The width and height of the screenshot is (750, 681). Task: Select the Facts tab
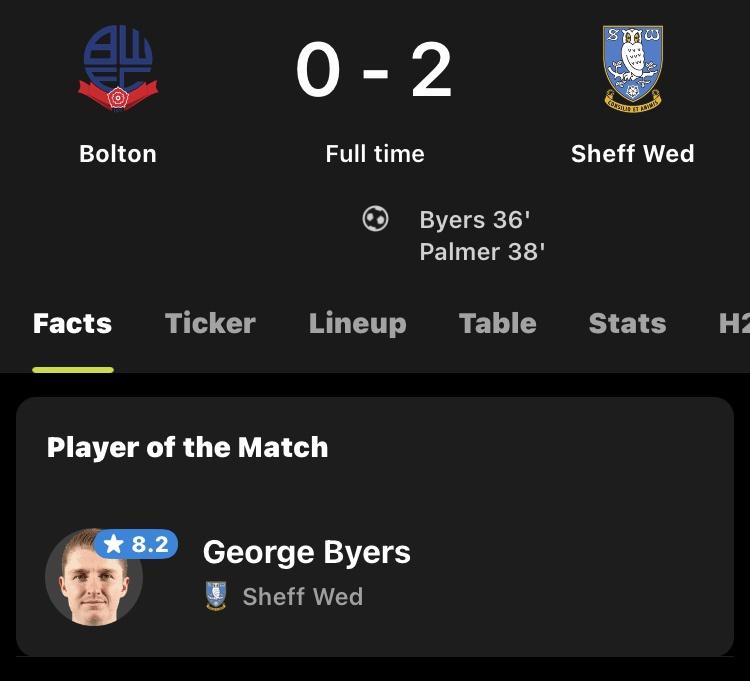pyautogui.click(x=72, y=323)
